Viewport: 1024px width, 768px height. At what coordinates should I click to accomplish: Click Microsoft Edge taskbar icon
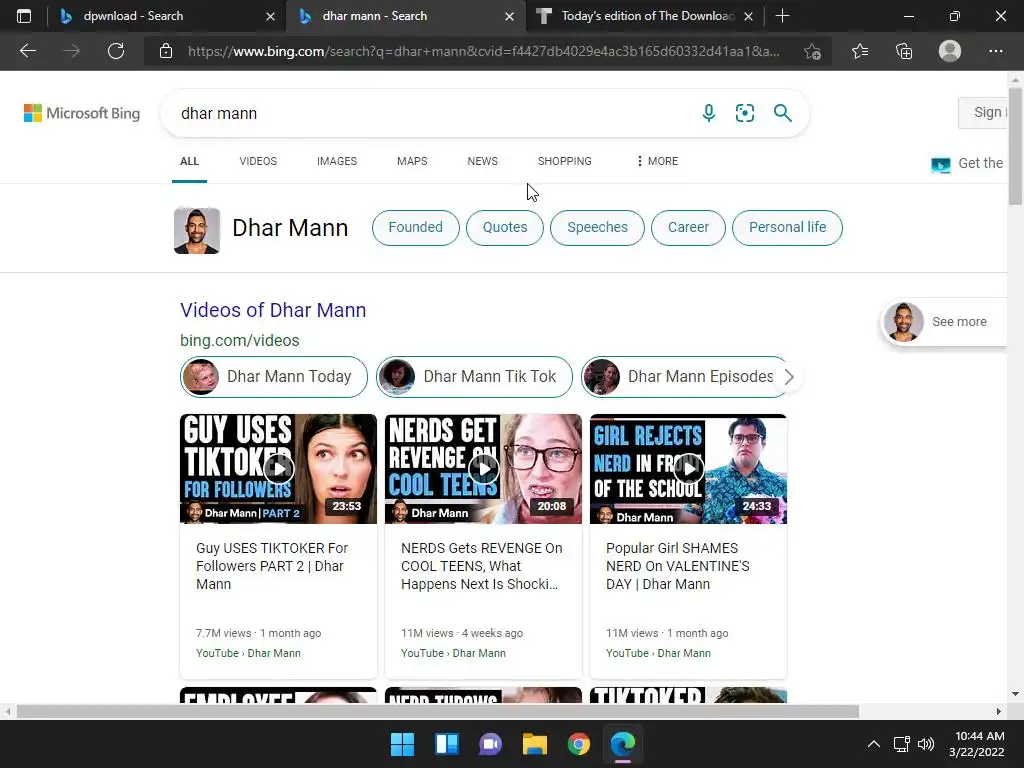[x=623, y=744]
